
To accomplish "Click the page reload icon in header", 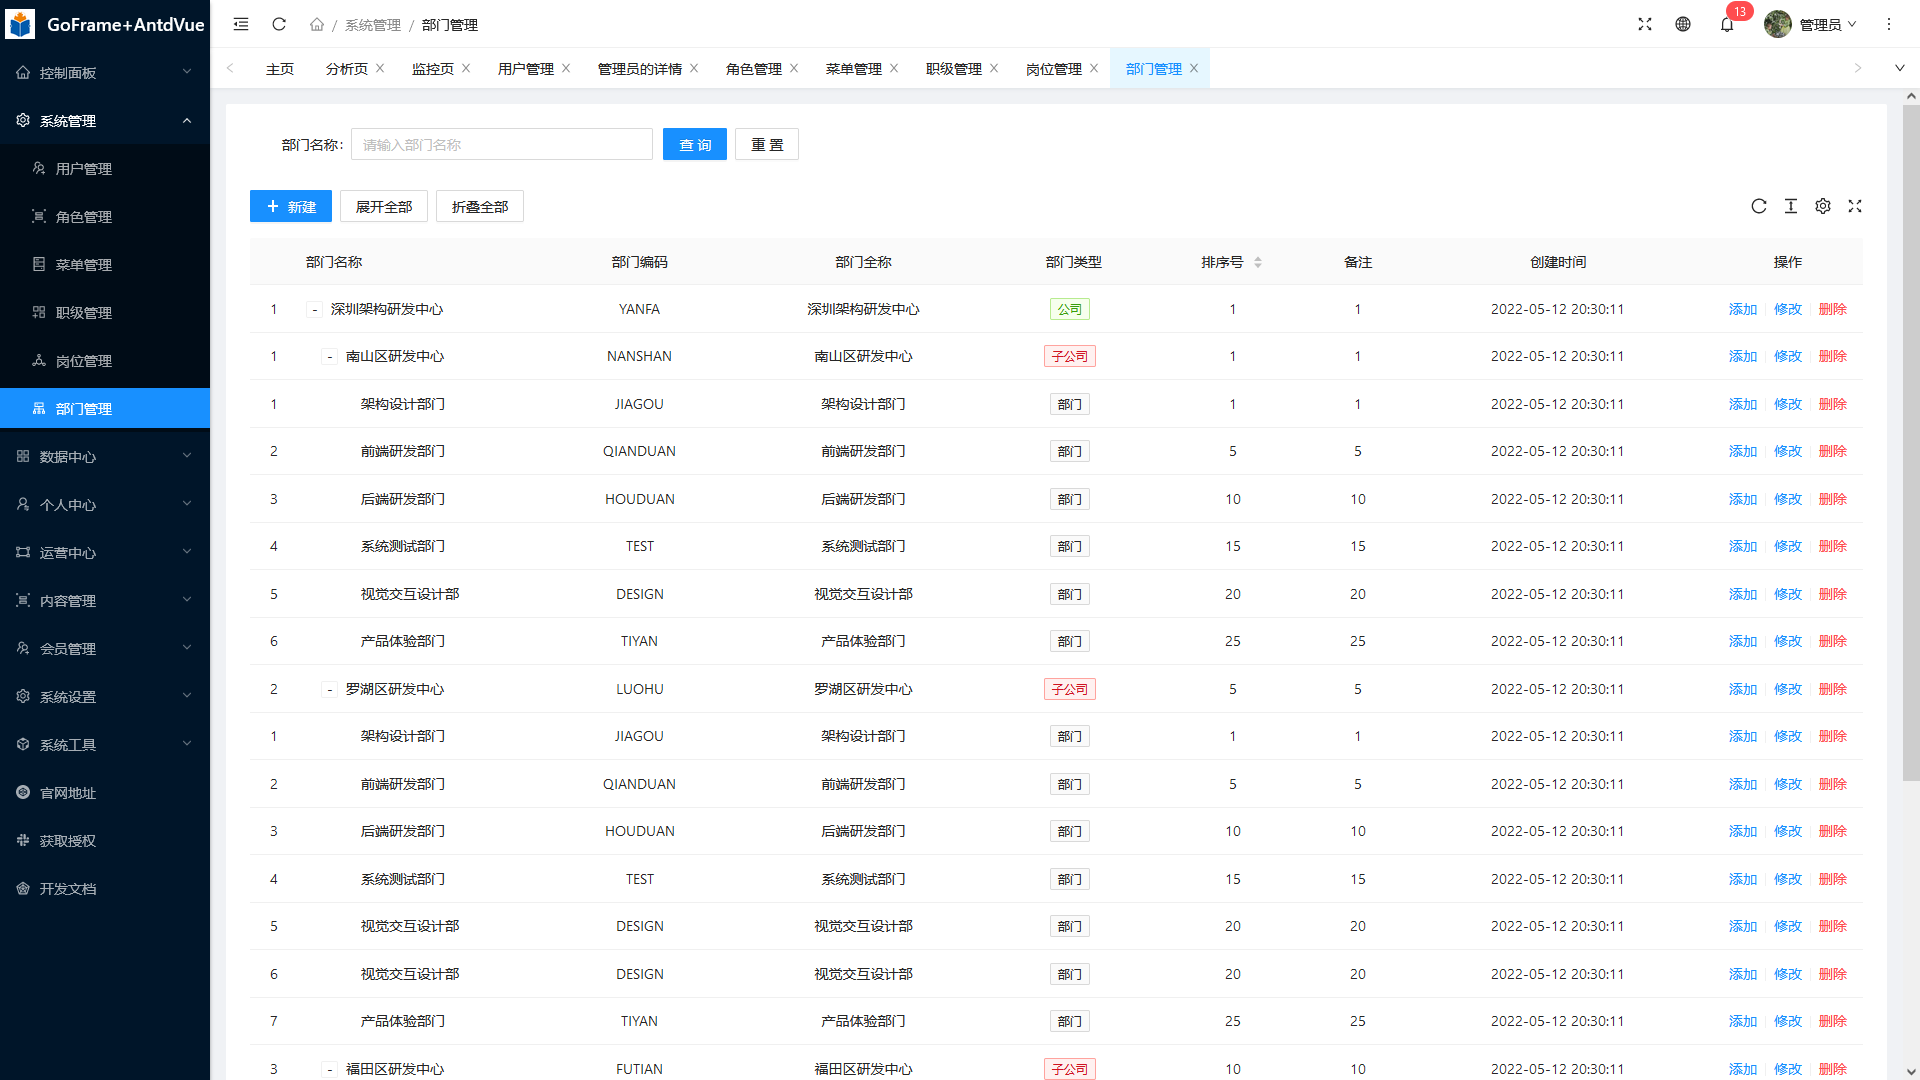I will pos(279,24).
